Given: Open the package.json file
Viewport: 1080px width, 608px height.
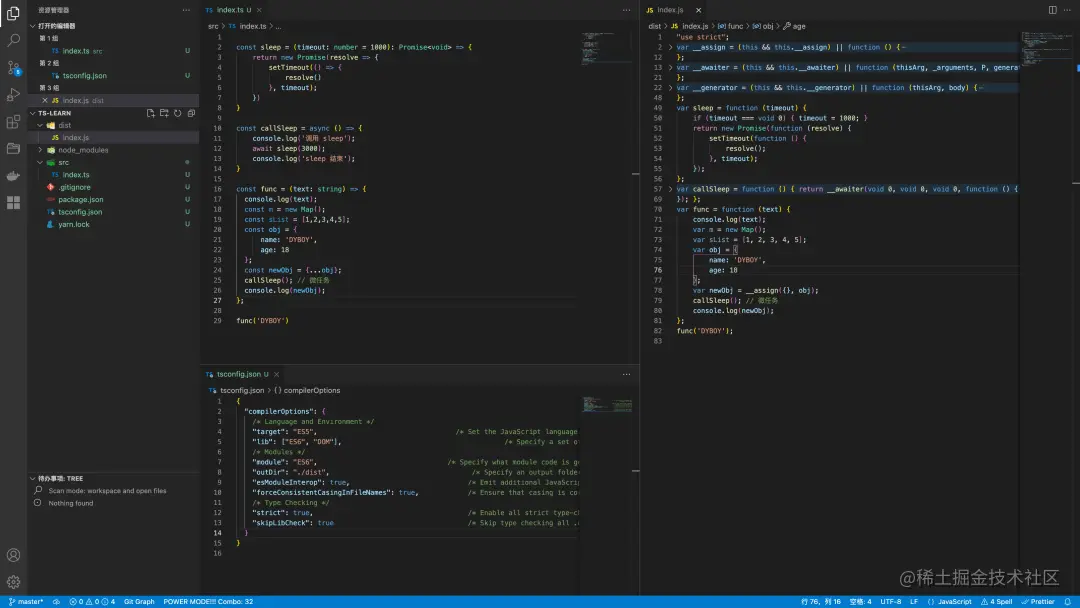Looking at the screenshot, I should [x=114, y=200].
